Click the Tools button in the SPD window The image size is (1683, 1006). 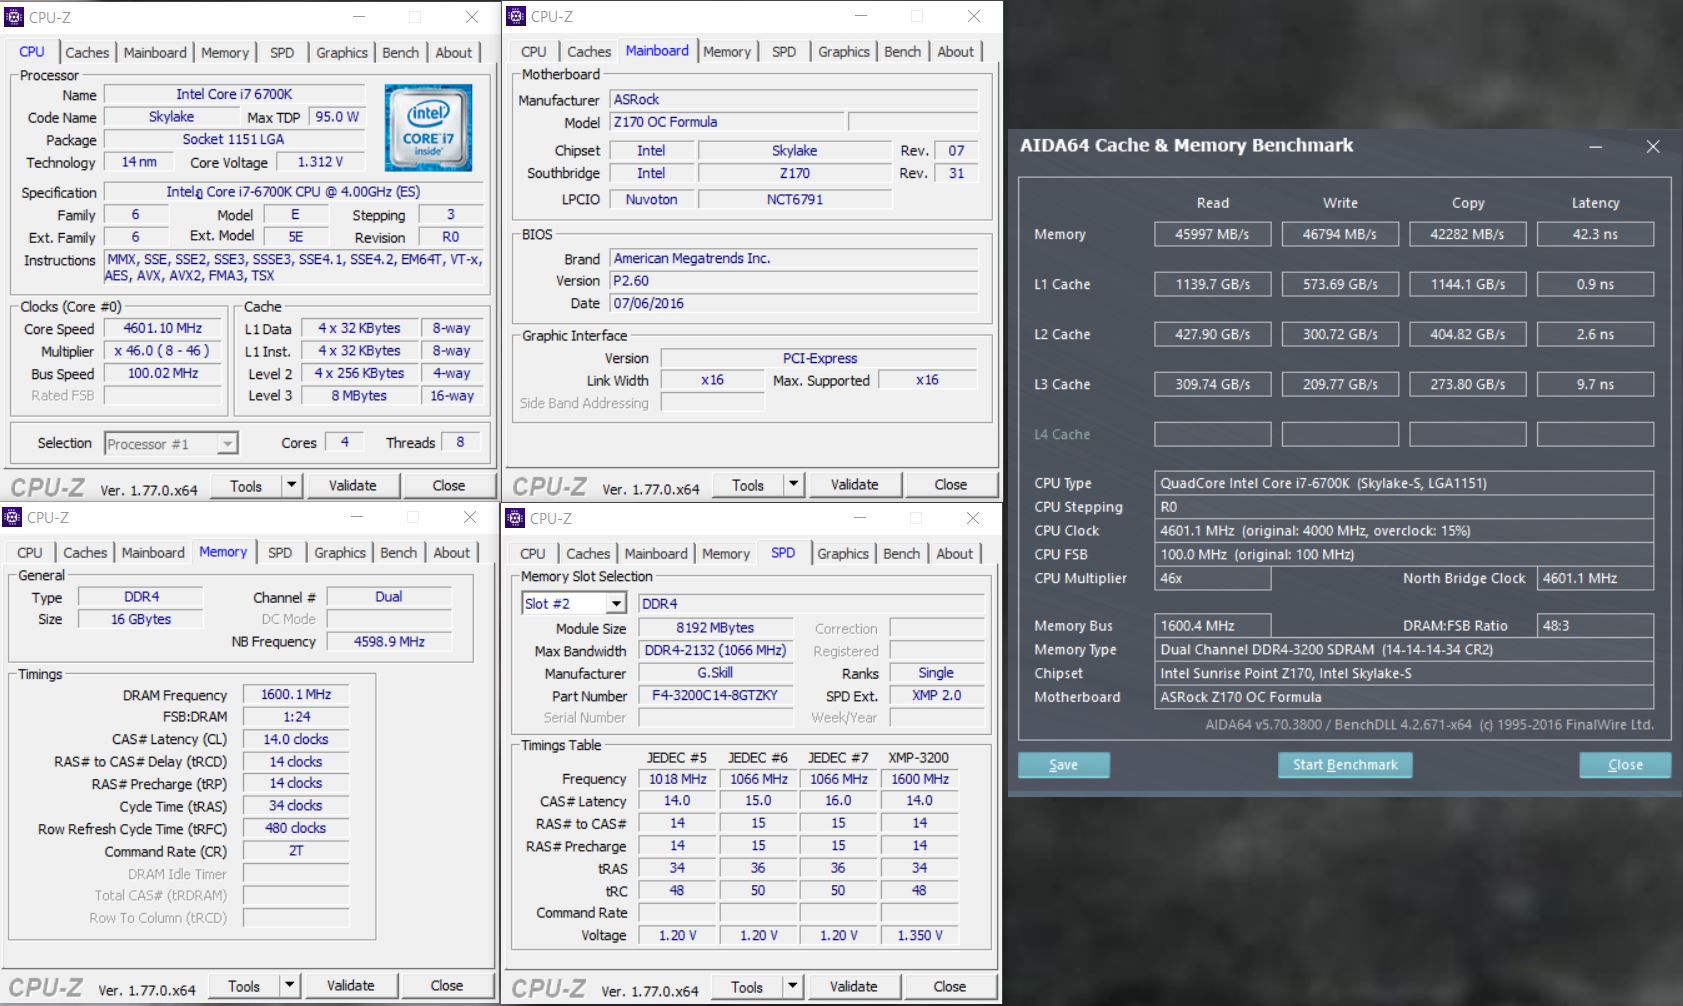[x=747, y=986]
